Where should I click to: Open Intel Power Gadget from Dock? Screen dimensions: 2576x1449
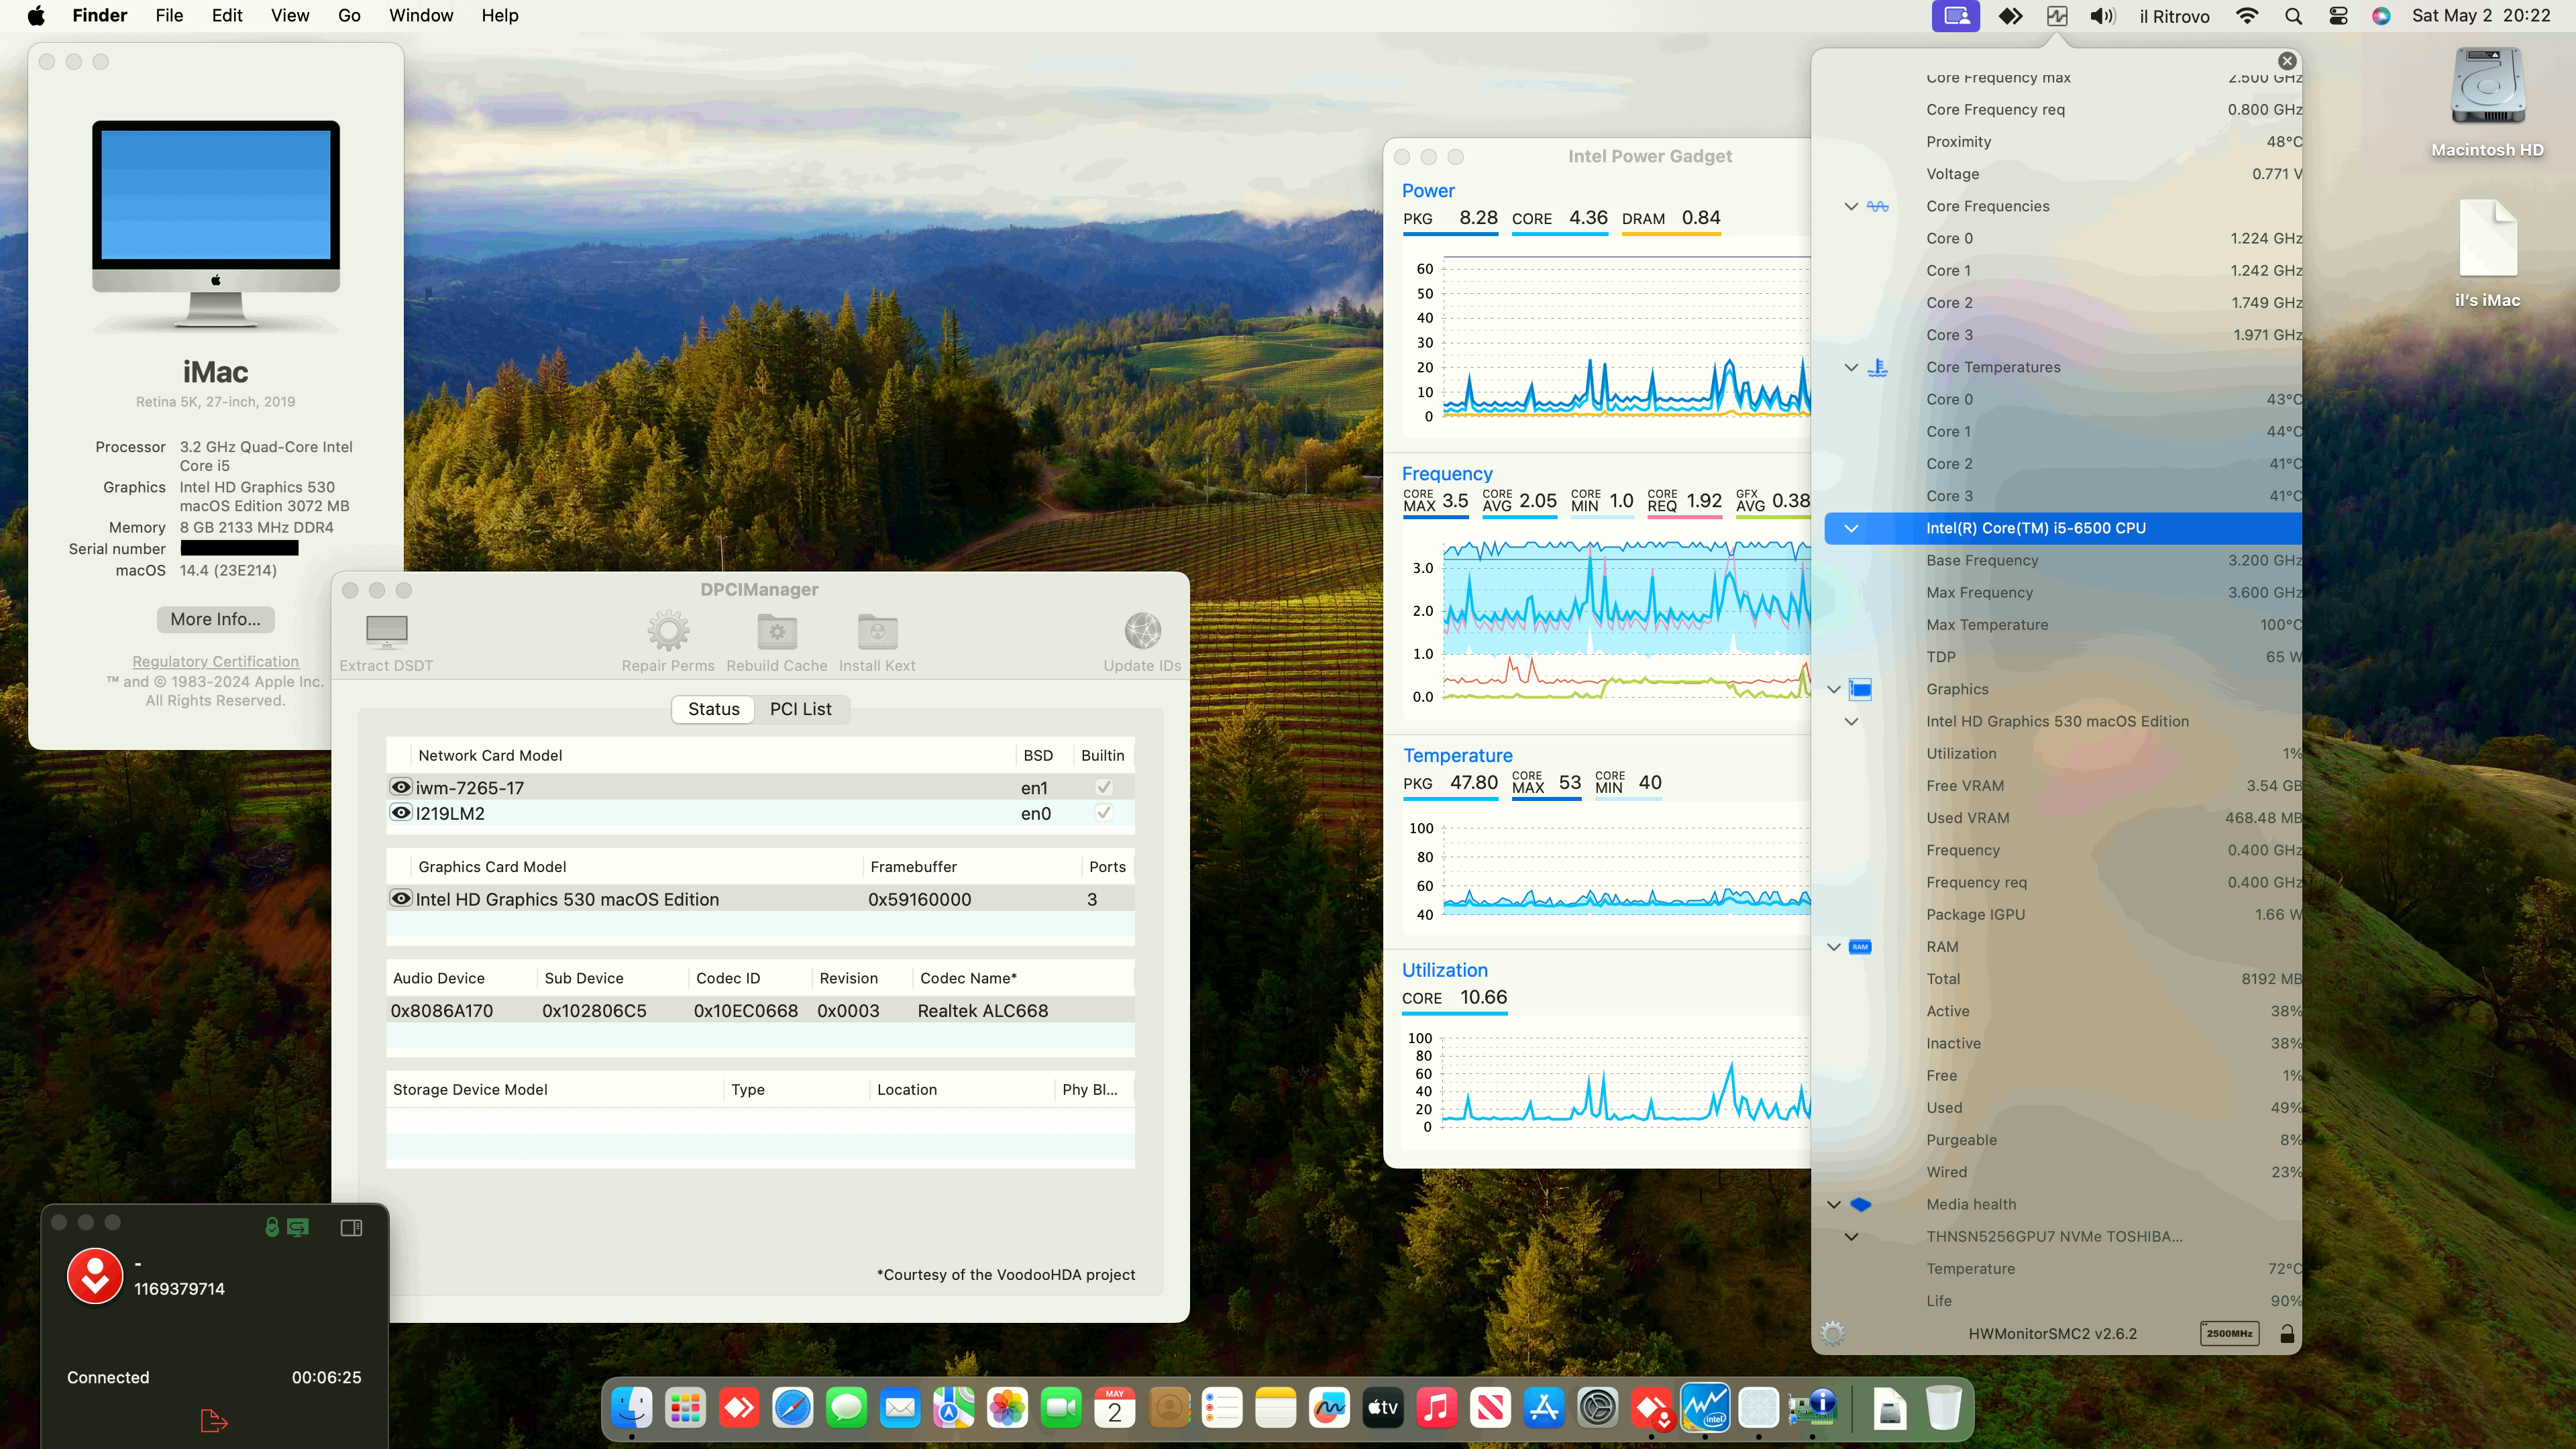pyautogui.click(x=1705, y=1408)
